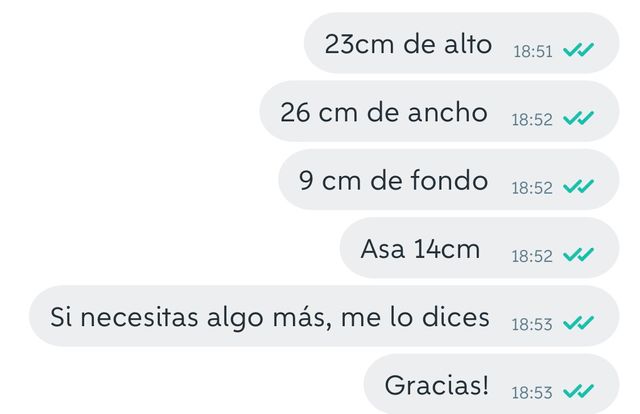Click the word 'fondo' in third message

coord(449,180)
